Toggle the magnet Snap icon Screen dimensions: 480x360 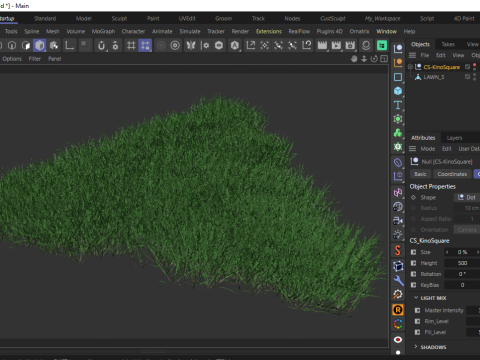coord(101,45)
